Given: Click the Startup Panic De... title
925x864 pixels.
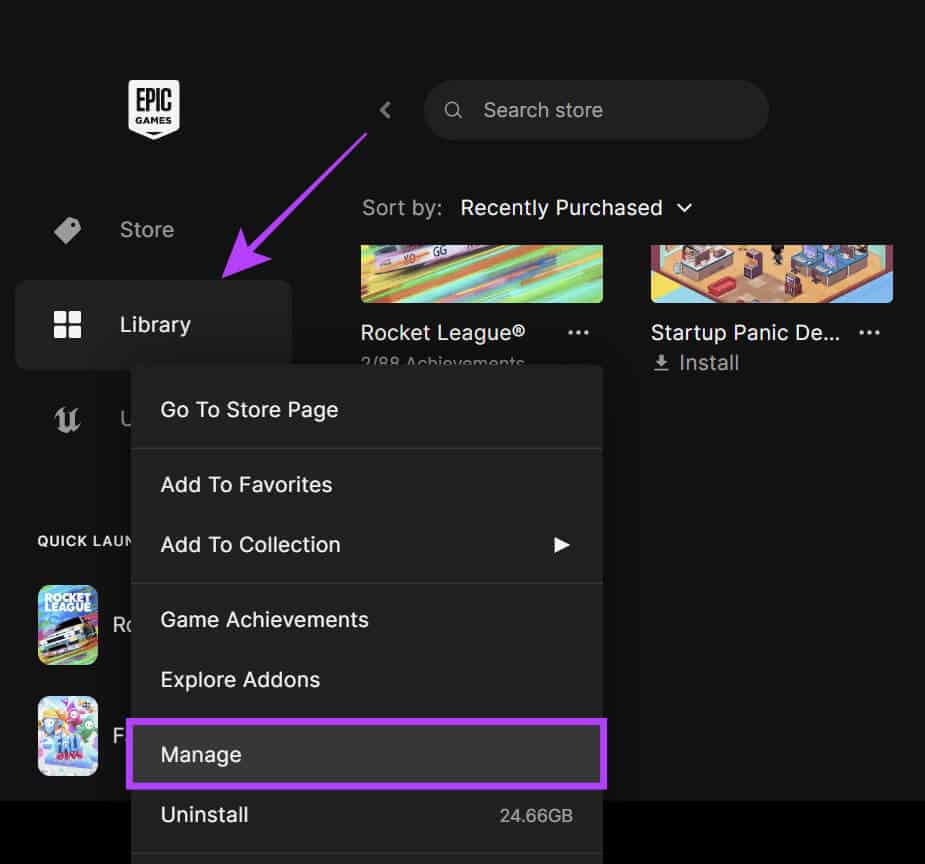Looking at the screenshot, I should click(745, 333).
